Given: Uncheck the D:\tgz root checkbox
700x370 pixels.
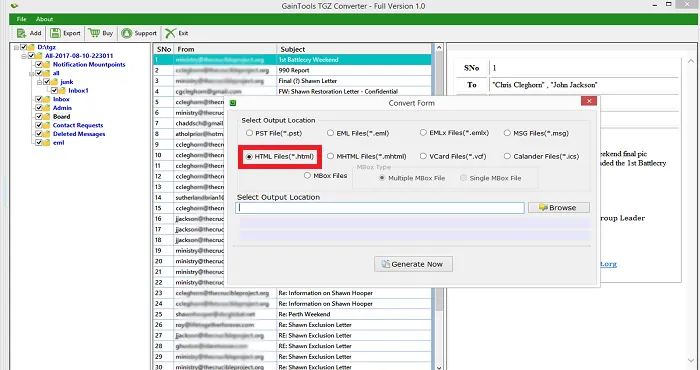Looking at the screenshot, I should click(x=23, y=47).
